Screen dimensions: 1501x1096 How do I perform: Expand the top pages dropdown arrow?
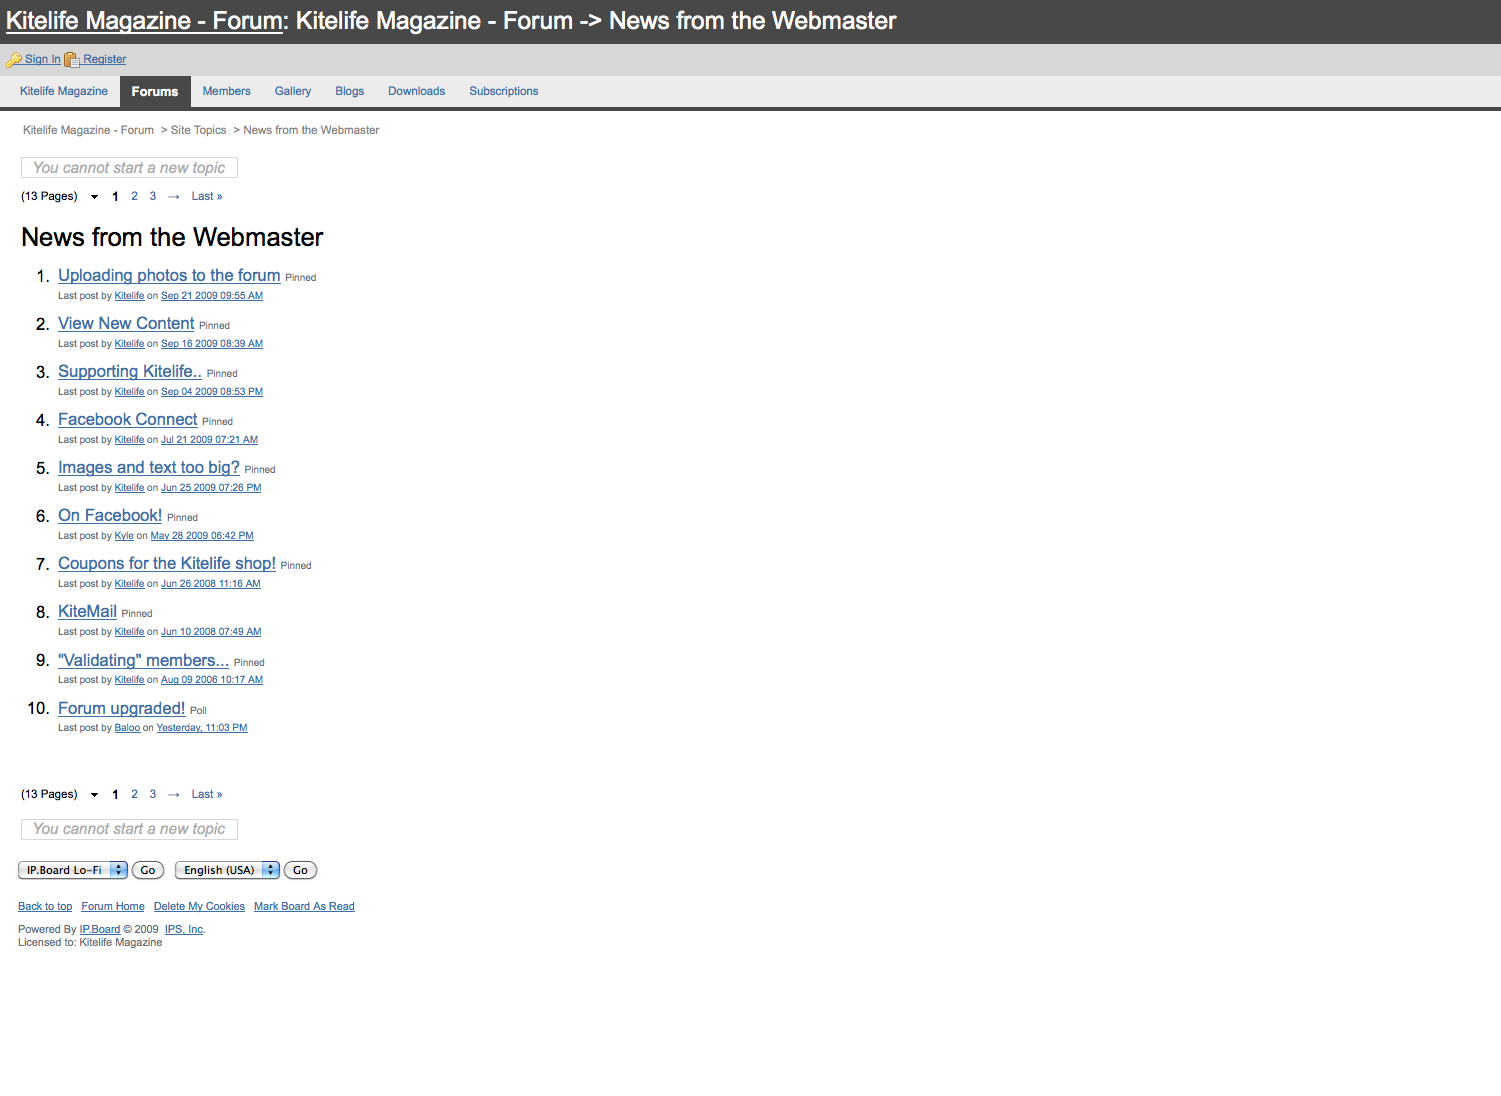coord(95,197)
